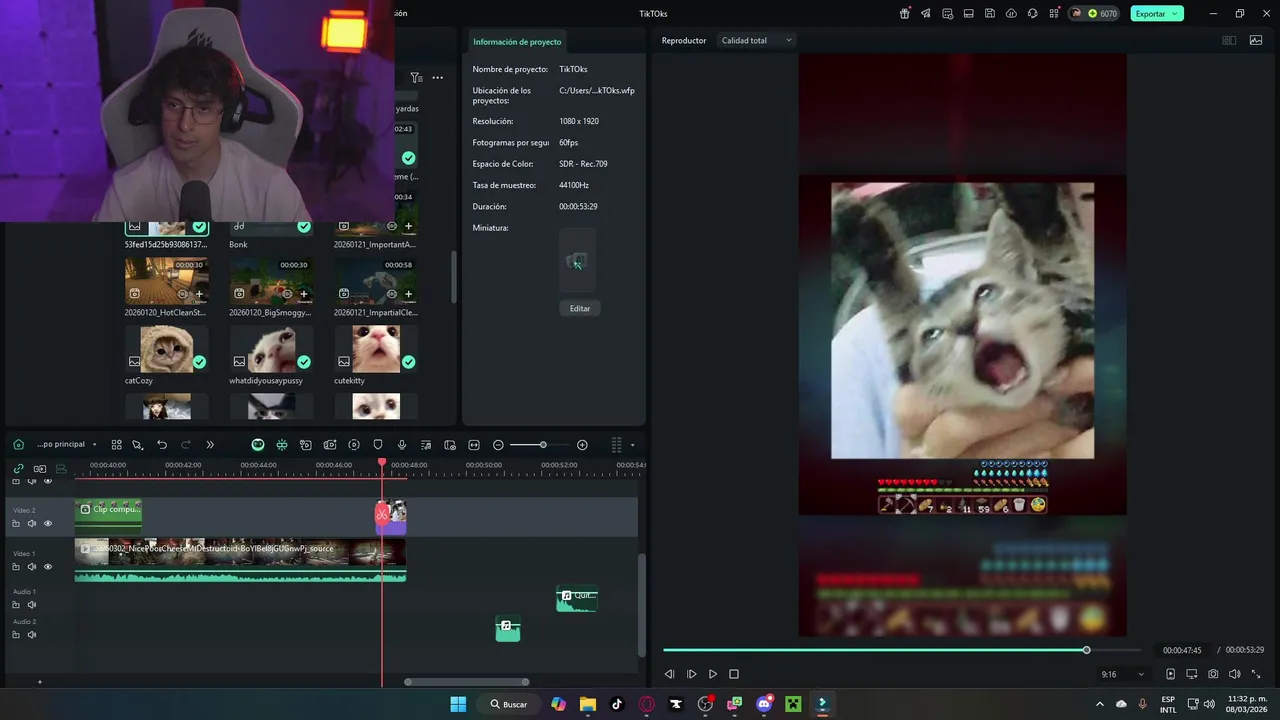Add 20260121_ImpartialCle clip with plus icon
The image size is (1280, 720).
coord(408,294)
